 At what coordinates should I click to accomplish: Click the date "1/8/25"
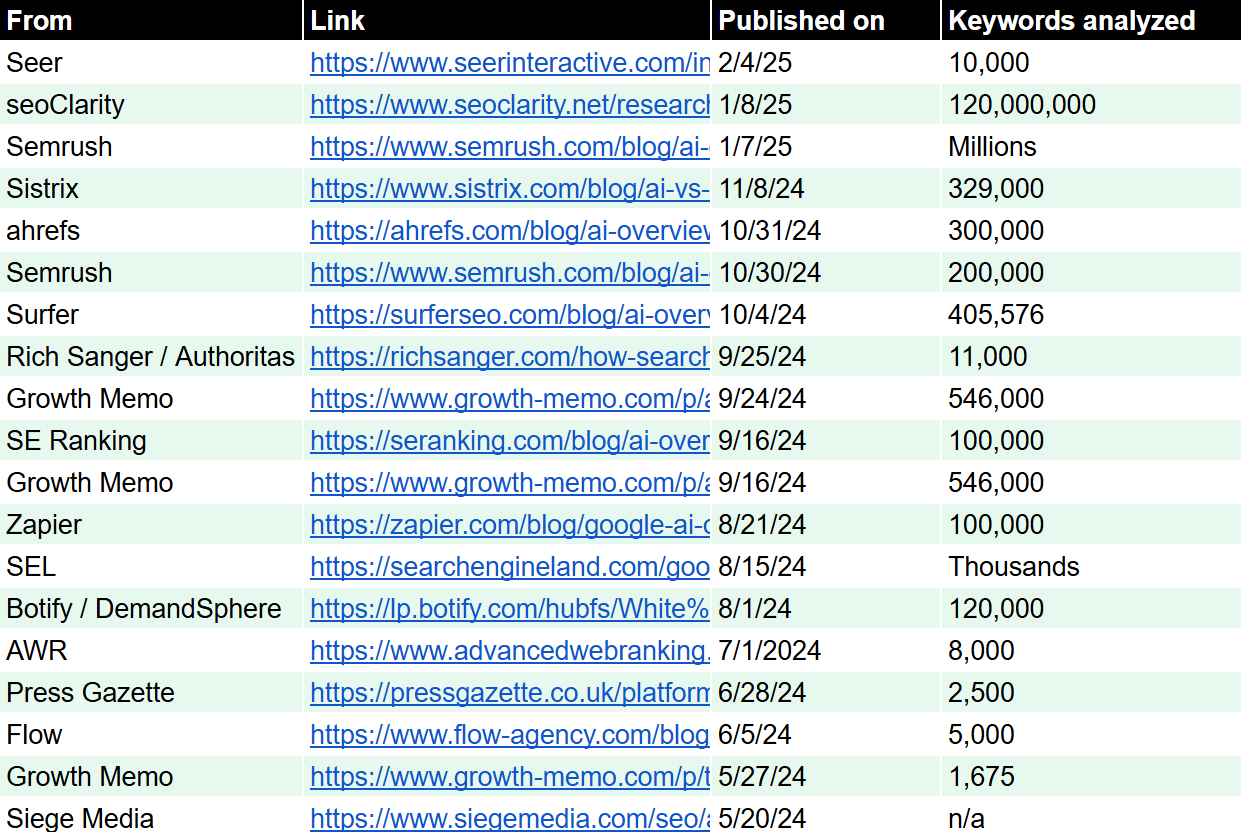coord(755,105)
